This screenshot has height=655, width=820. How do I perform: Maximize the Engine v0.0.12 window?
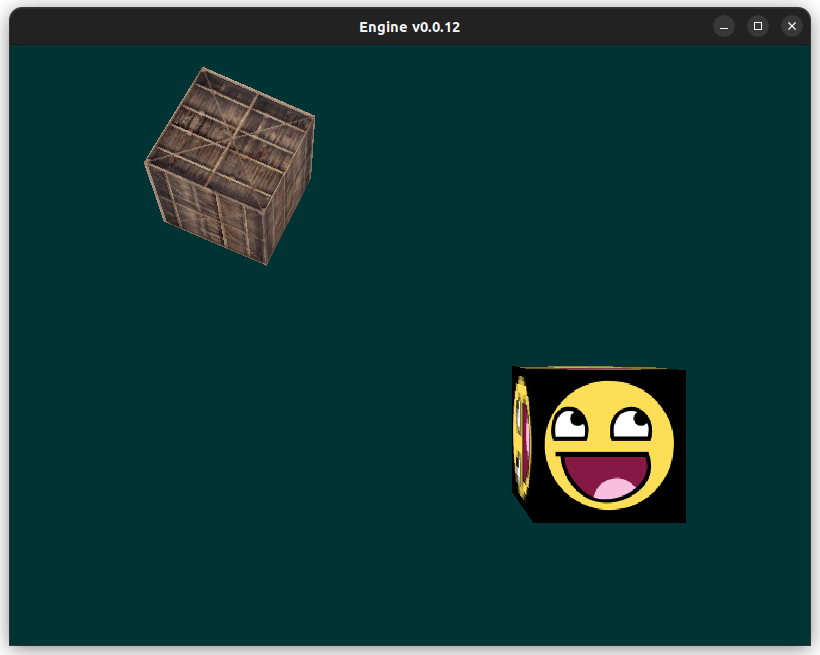point(758,26)
